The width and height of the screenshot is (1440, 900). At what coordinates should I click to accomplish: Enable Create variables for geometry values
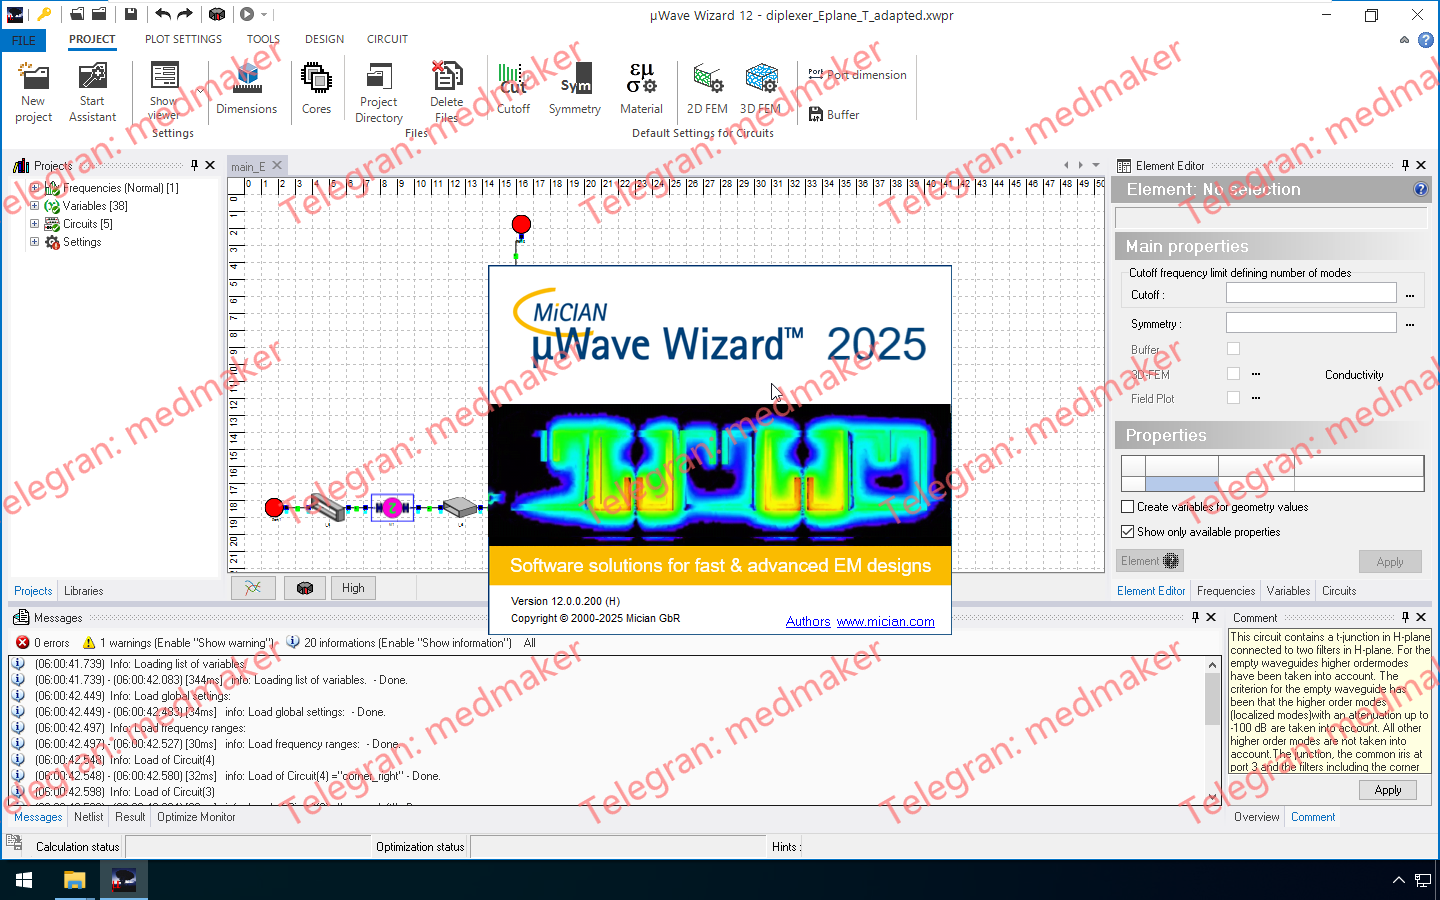tap(1128, 507)
